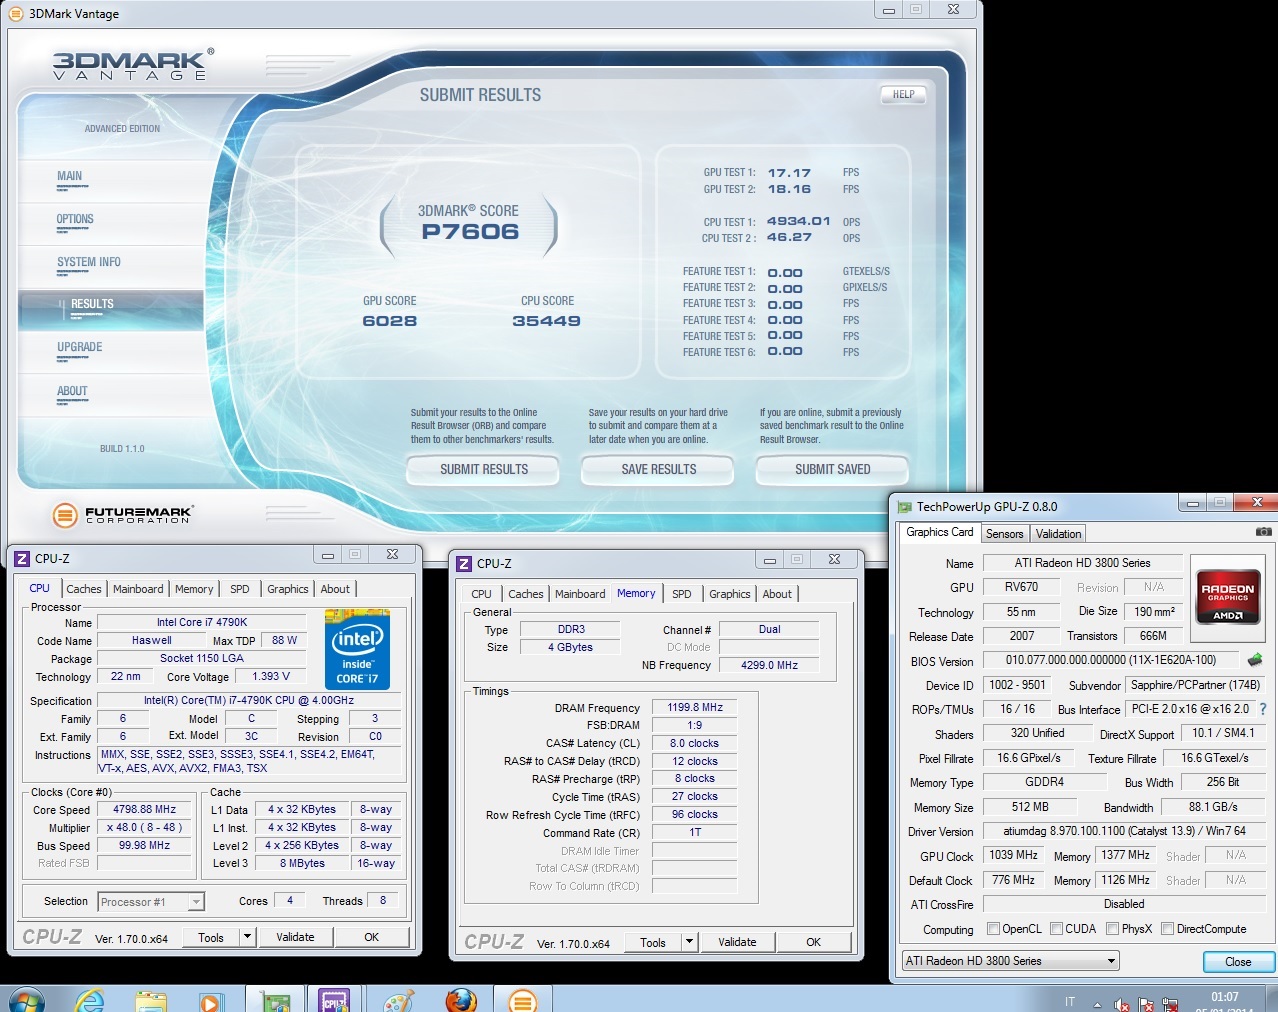Click the Intel Core i7 logo in CPU-Z
This screenshot has width=1278, height=1012.
[357, 649]
